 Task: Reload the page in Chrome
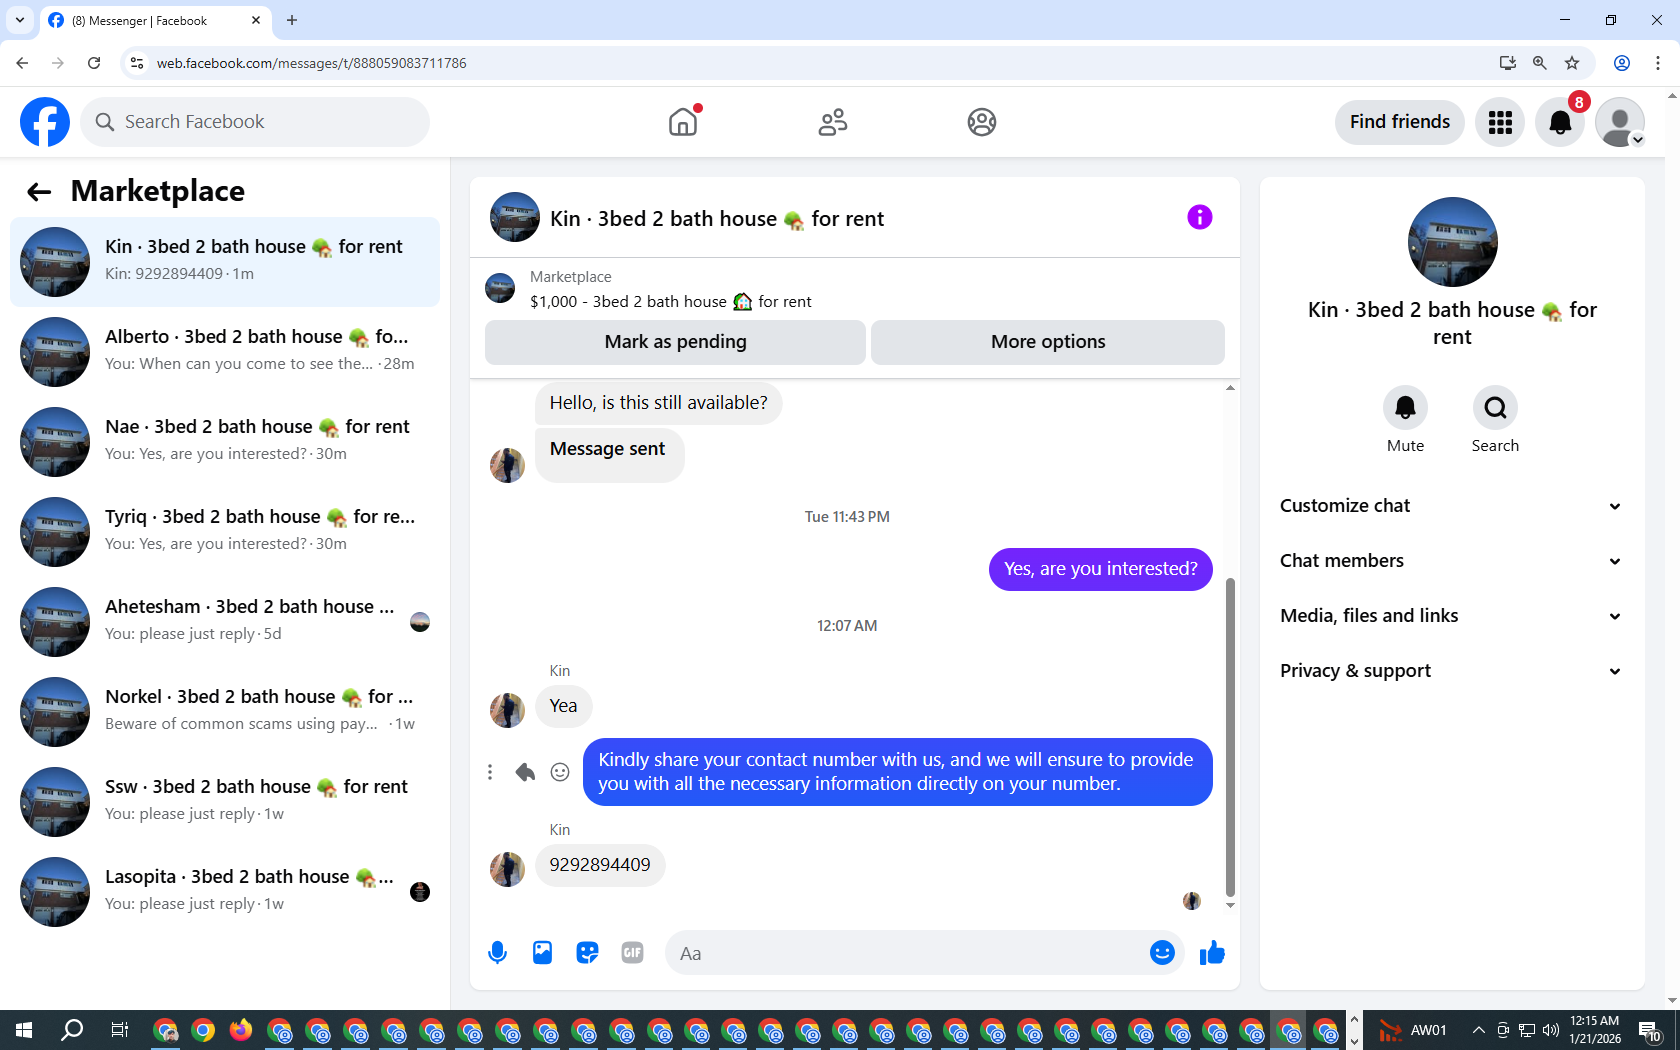[x=94, y=63]
